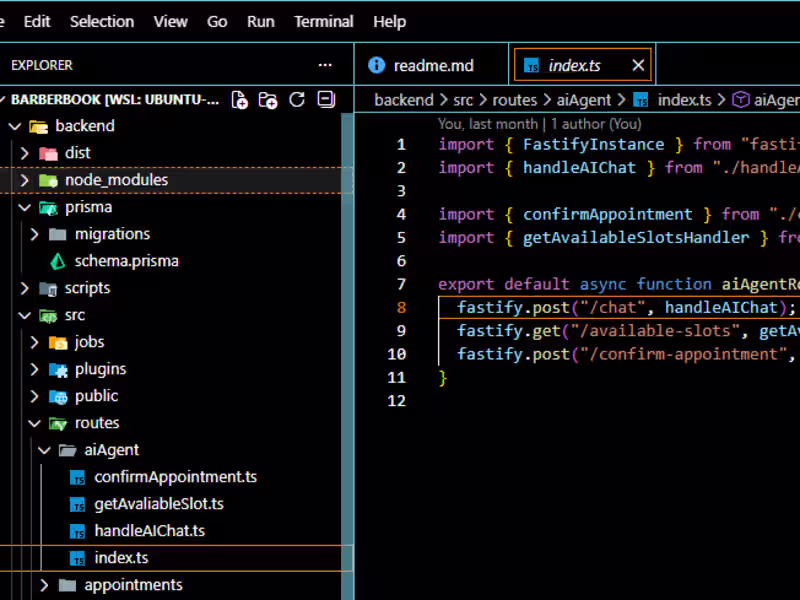Screen dimensions: 800x600
Task: Open the Terminal menu
Action: click(x=322, y=21)
